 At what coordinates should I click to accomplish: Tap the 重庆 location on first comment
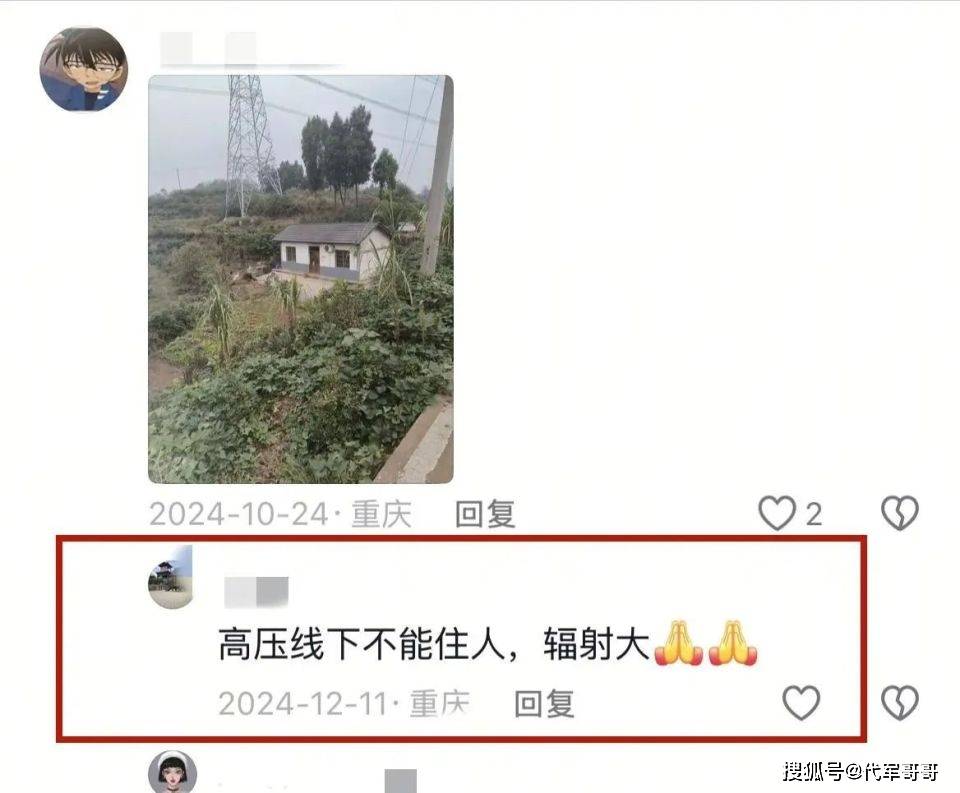tap(381, 514)
